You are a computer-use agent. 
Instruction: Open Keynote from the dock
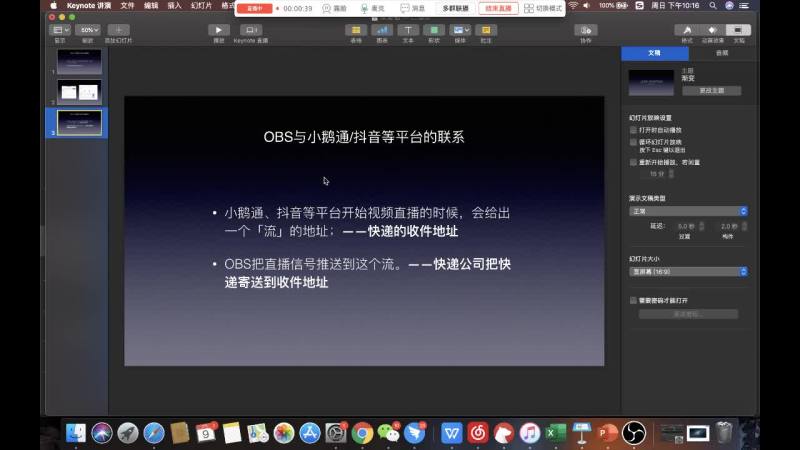tap(581, 433)
